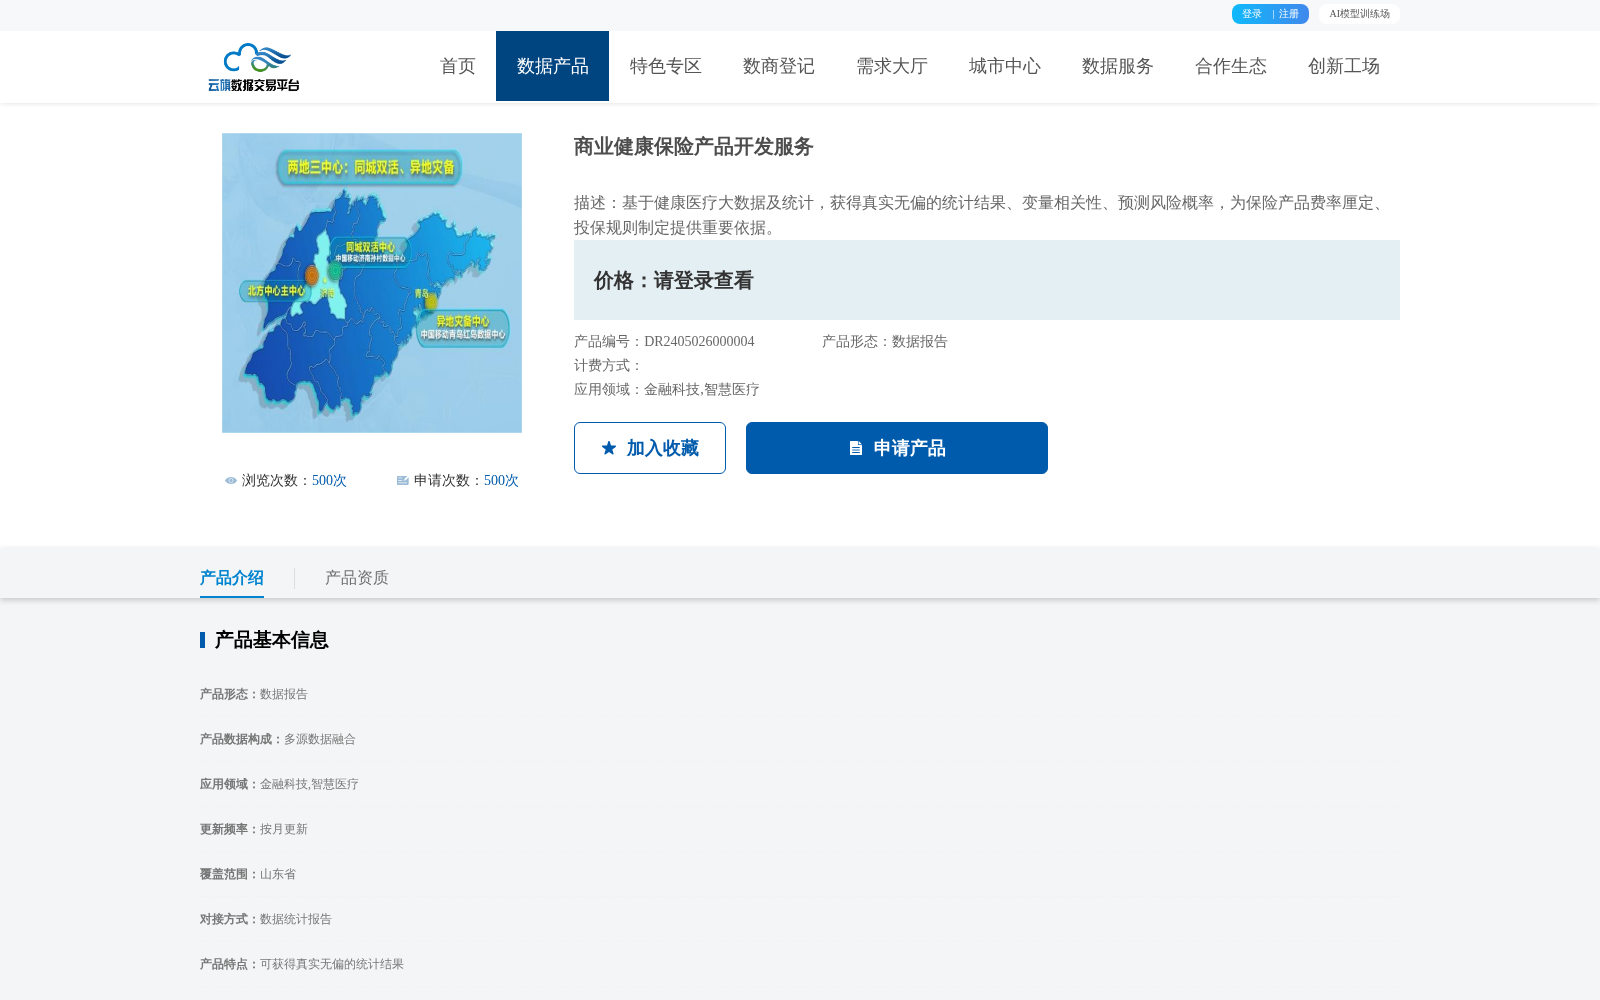Image resolution: width=1600 pixels, height=1000 pixels.
Task: Click the document icon in 申请产品
Action: pos(856,448)
